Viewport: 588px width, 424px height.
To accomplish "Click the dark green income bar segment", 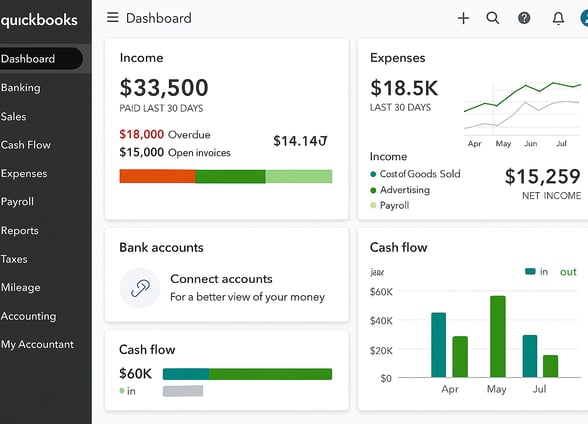I will (231, 176).
